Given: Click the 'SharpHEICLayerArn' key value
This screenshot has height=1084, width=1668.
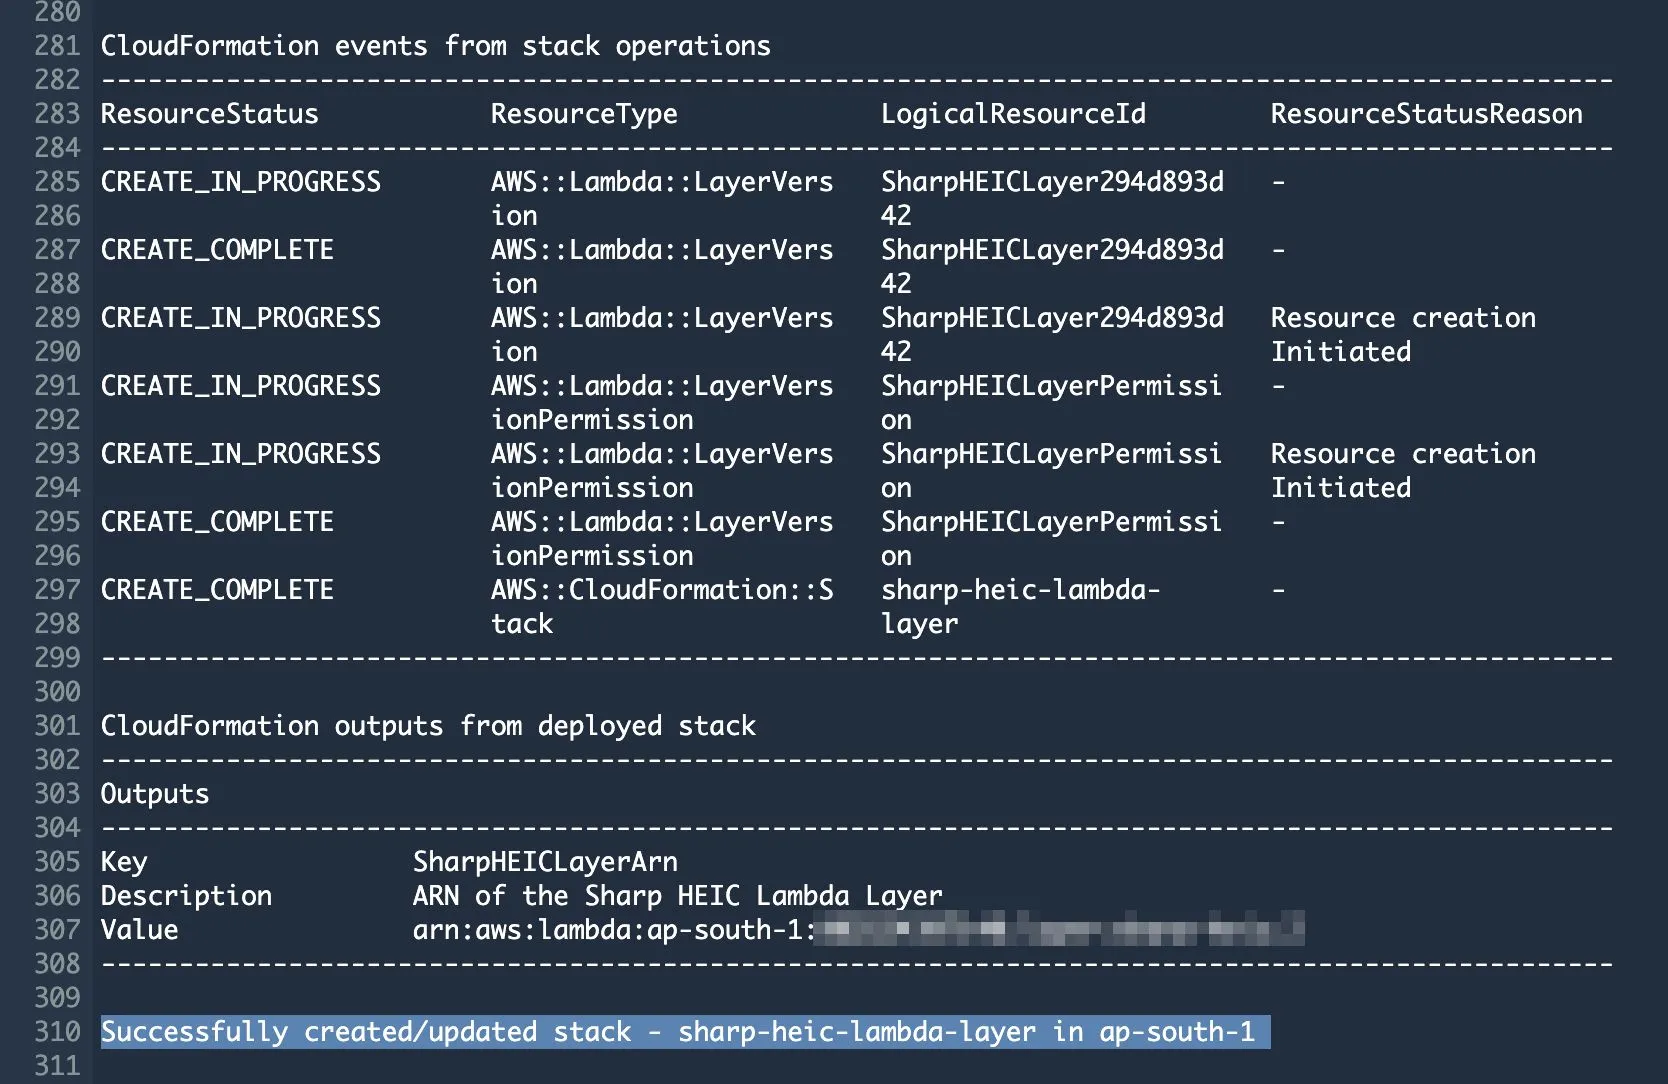Looking at the screenshot, I should tap(545, 862).
